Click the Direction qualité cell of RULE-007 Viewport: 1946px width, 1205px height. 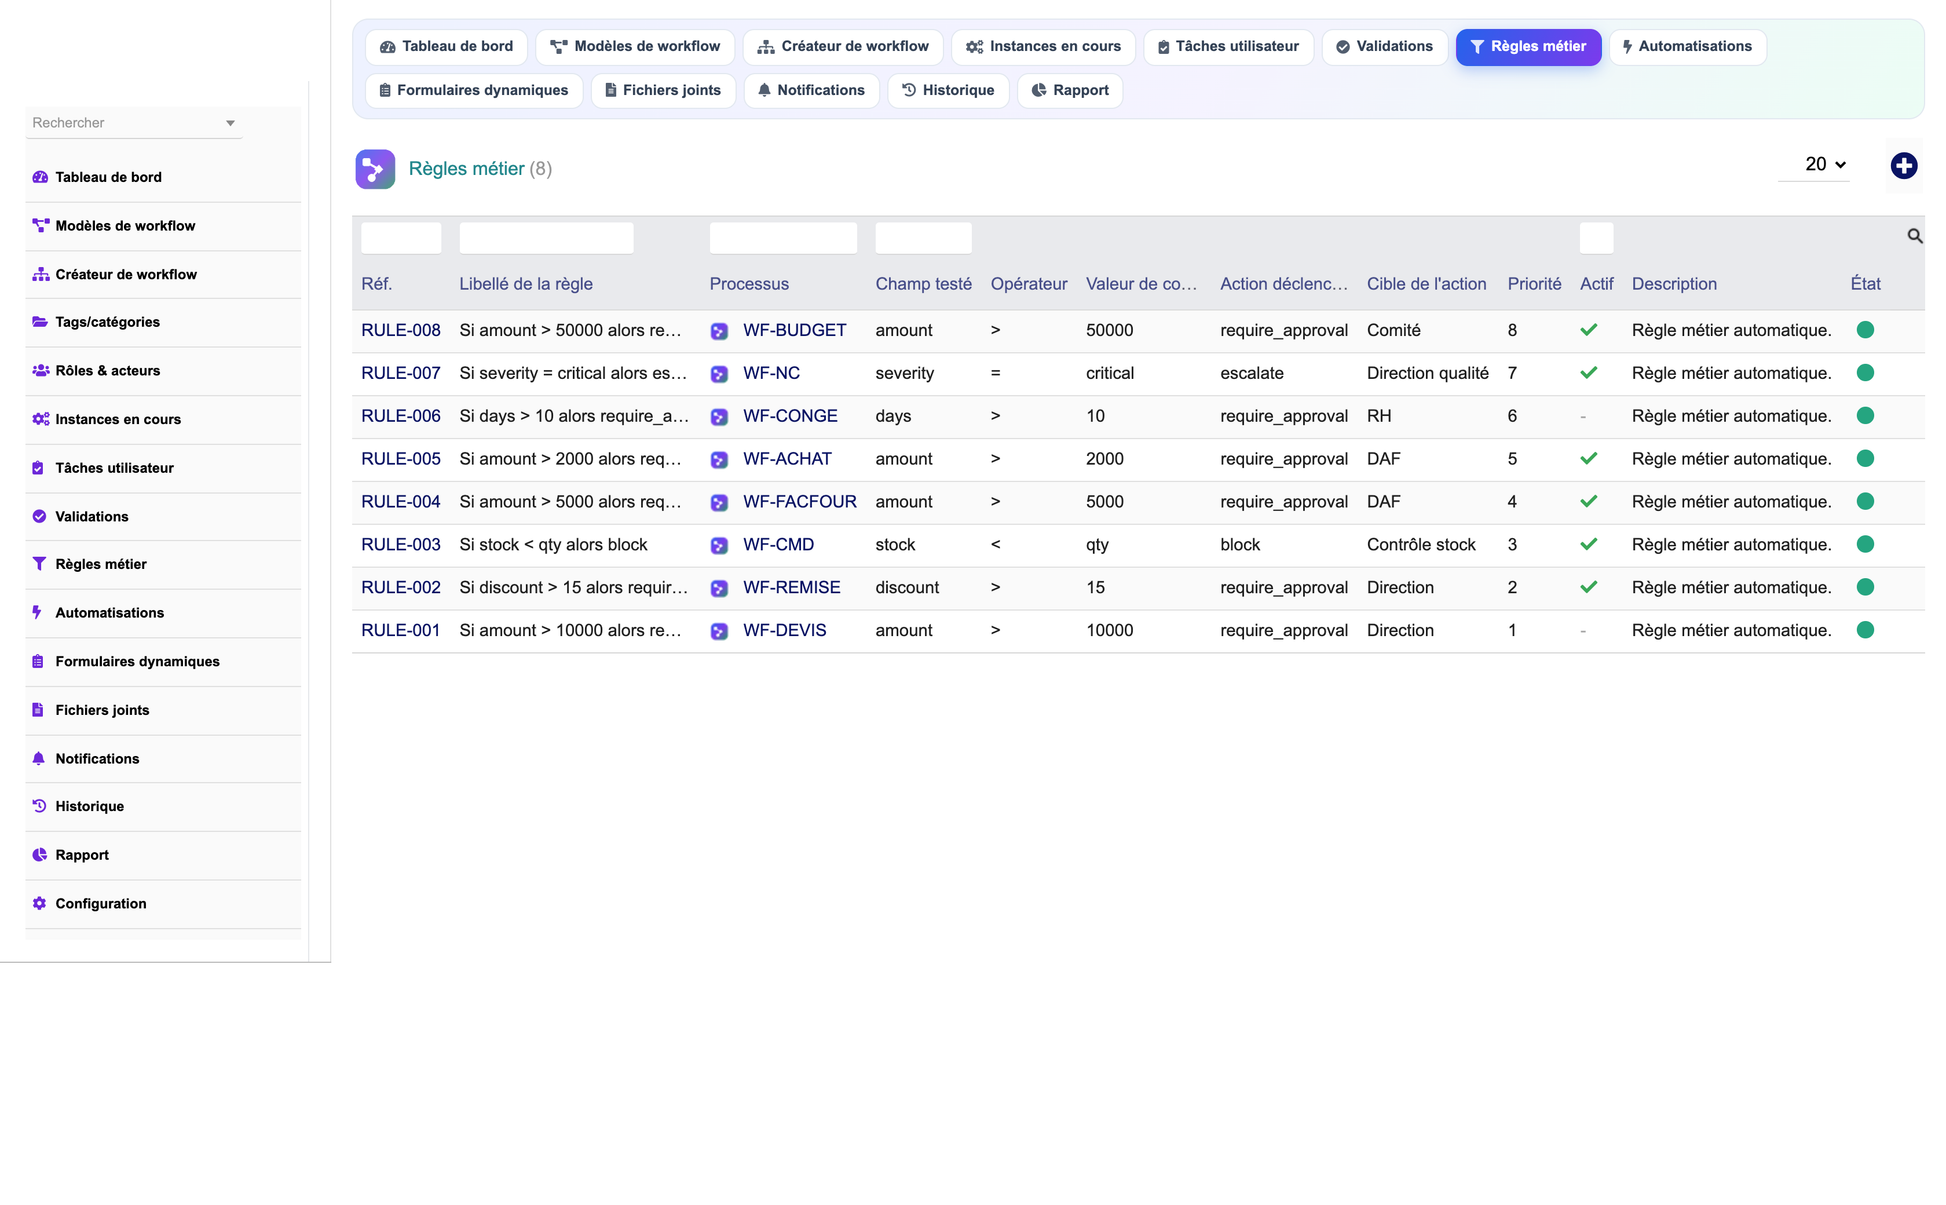[x=1427, y=374]
